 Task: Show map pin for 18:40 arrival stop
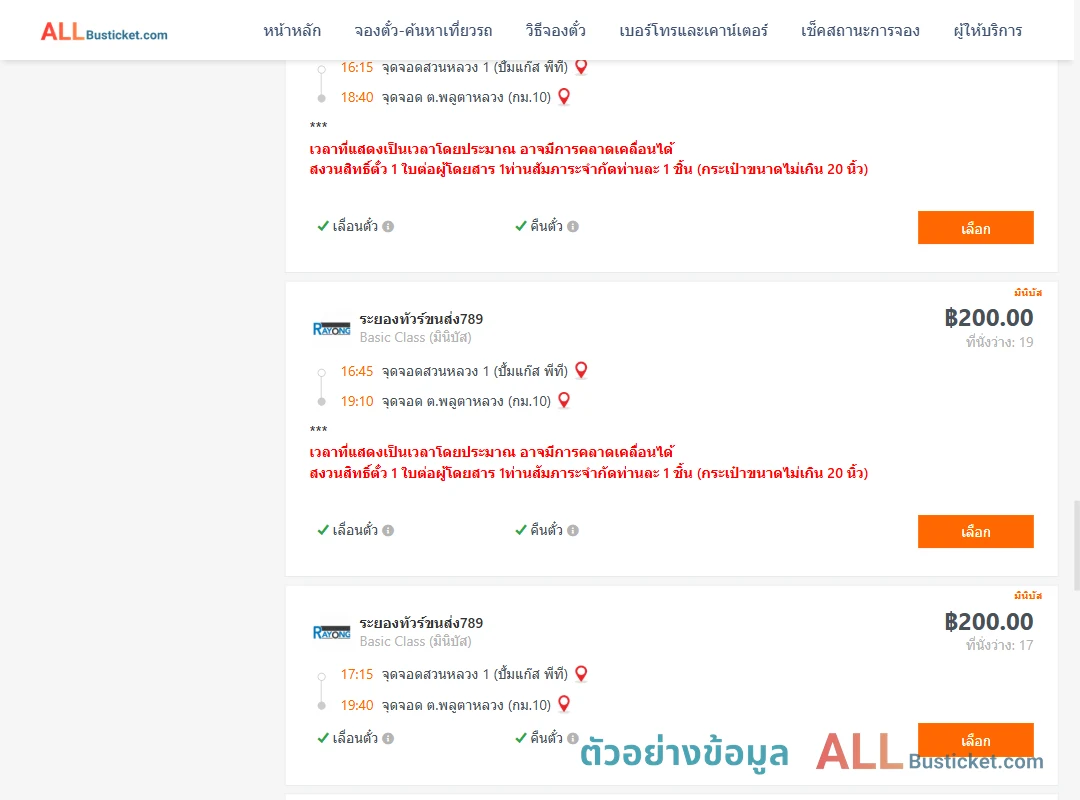(x=564, y=96)
